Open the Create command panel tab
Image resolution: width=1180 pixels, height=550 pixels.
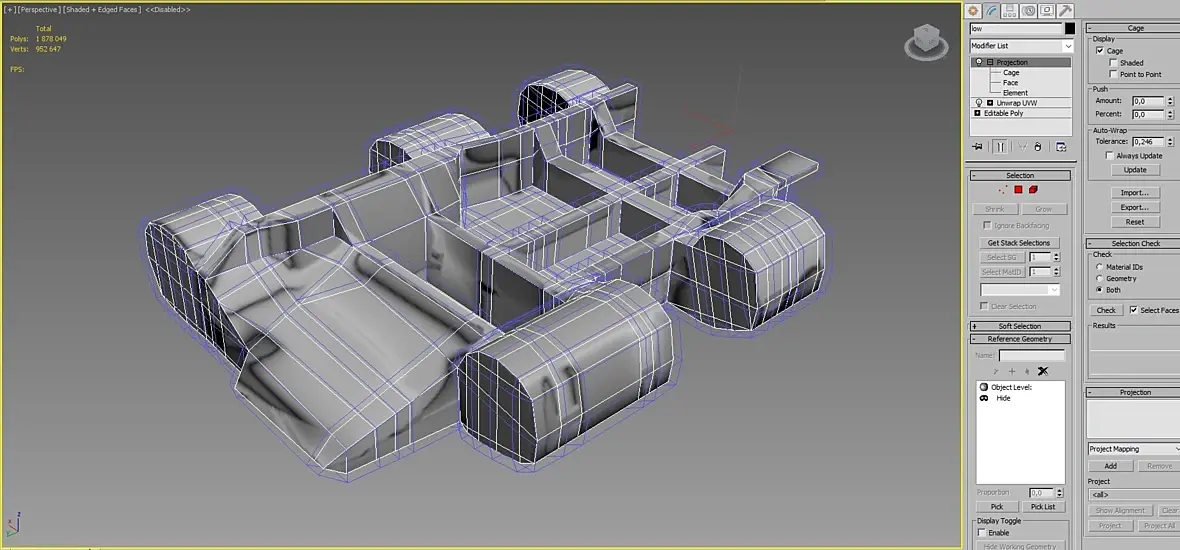click(x=973, y=11)
